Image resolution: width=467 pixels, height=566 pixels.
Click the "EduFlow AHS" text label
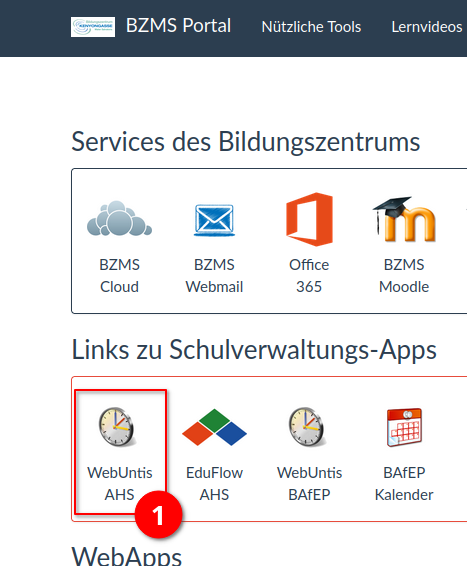coord(214,484)
